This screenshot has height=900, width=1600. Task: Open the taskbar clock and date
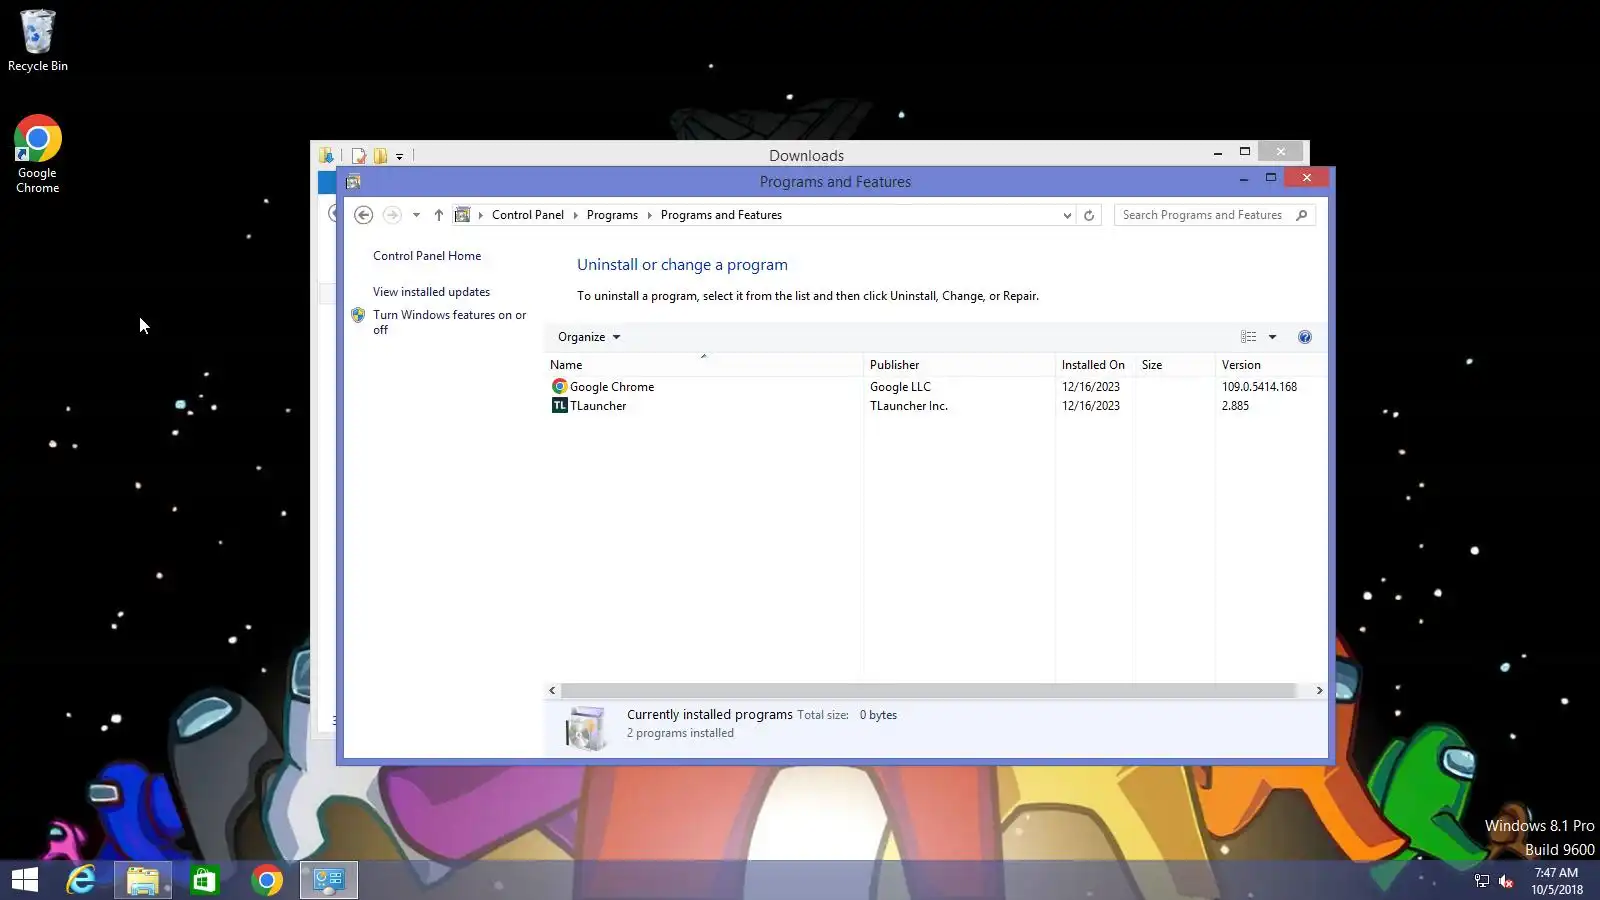pos(1557,881)
